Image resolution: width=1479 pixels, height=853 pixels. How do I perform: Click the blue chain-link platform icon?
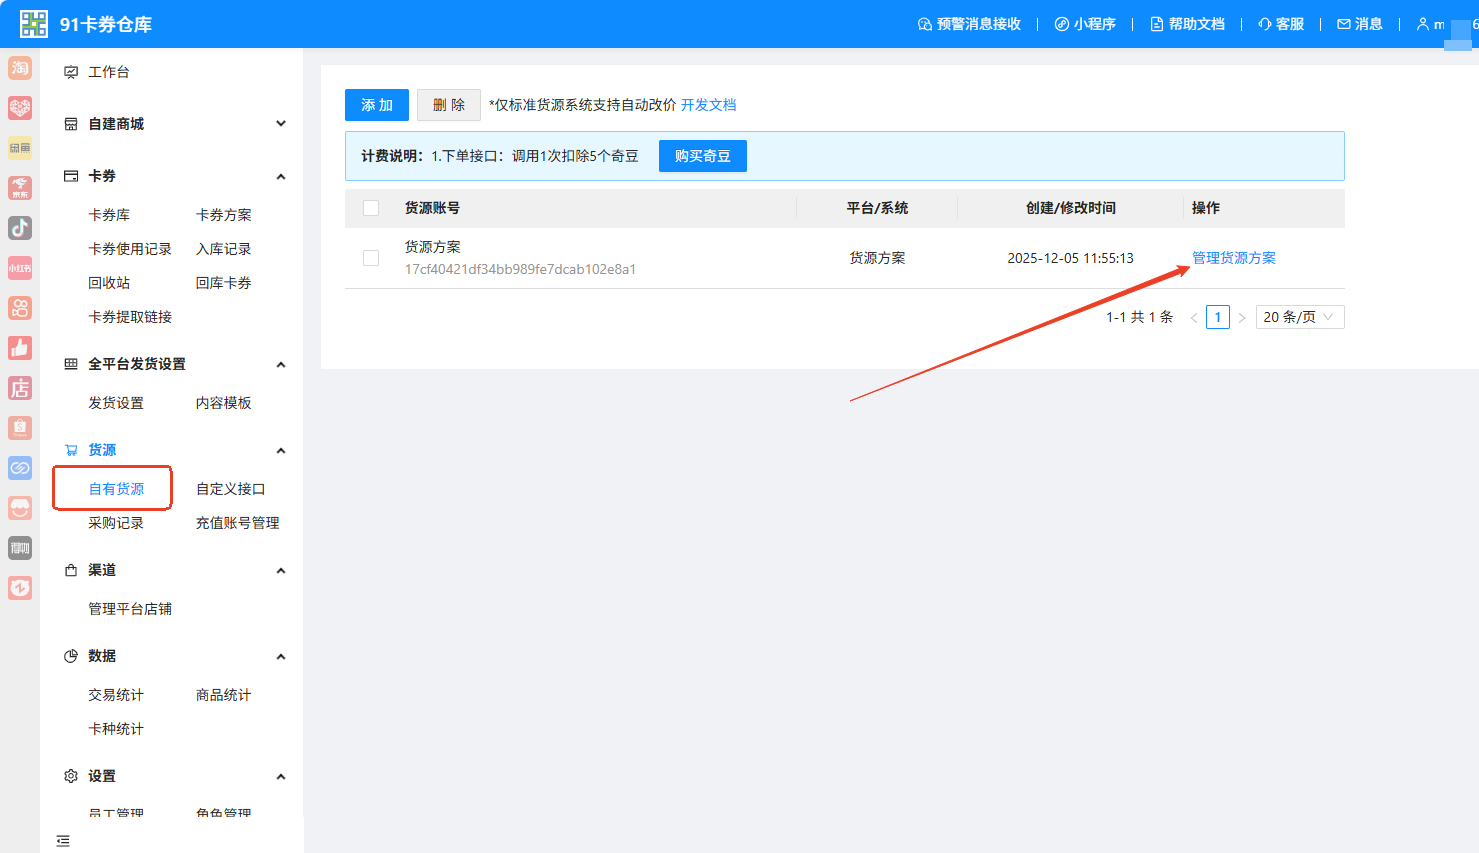(20, 468)
